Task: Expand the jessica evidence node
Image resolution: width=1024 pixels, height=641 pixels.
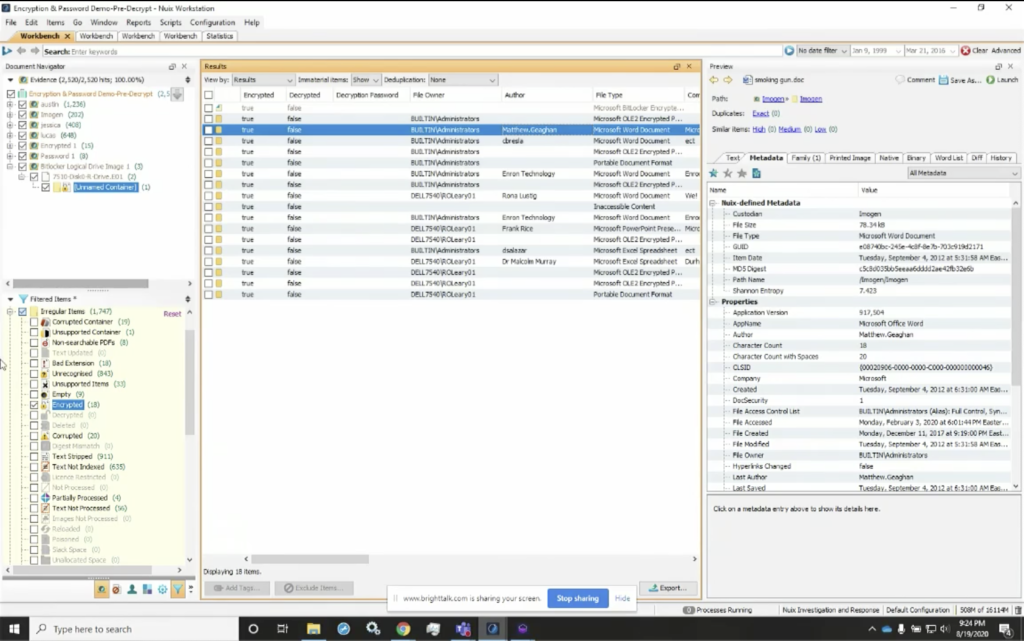Action: [x=10, y=125]
